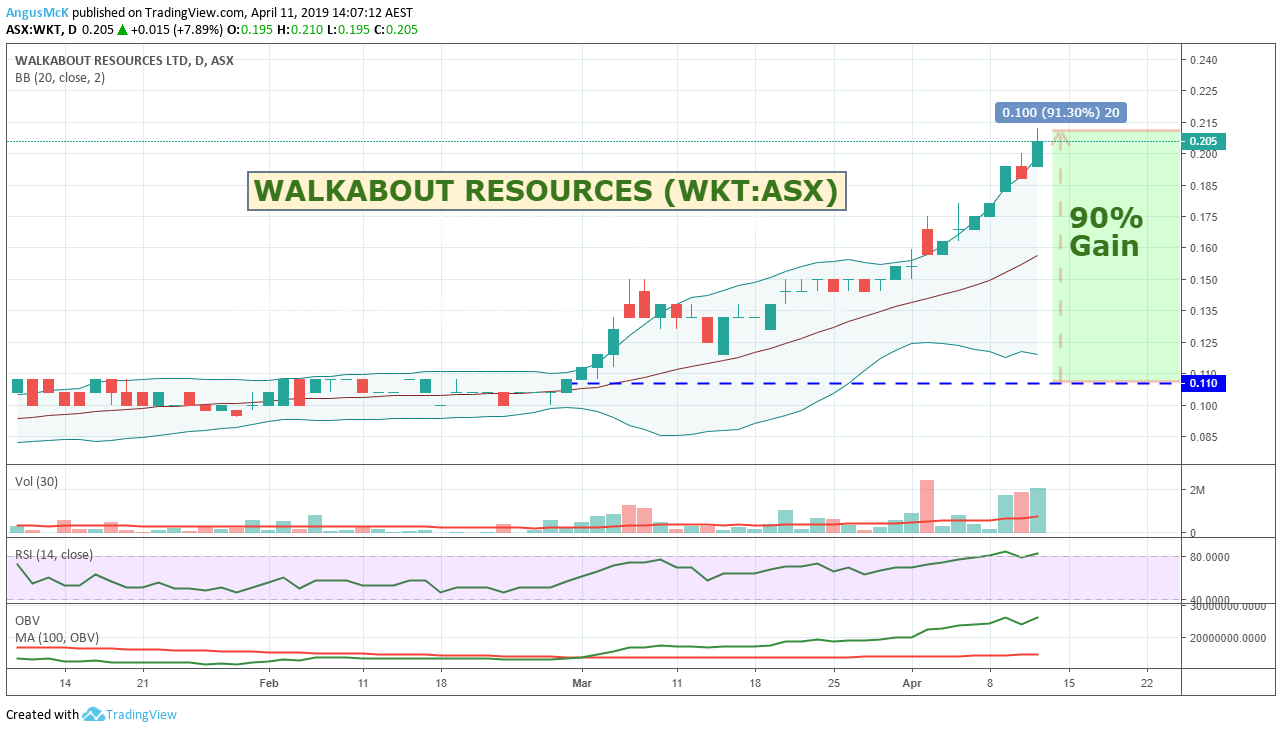Click the 0.185 price axis label
Screen dimensions: 1282x732
coord(1203,186)
